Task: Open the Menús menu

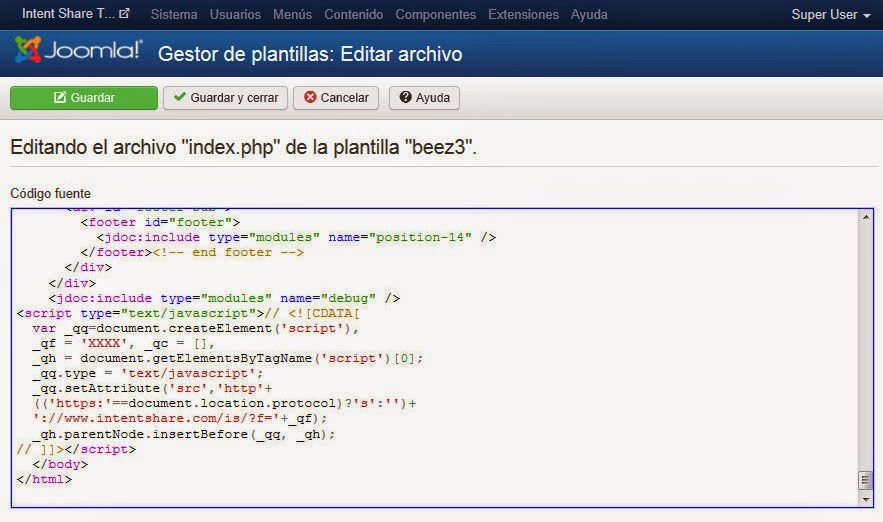Action: pos(292,14)
